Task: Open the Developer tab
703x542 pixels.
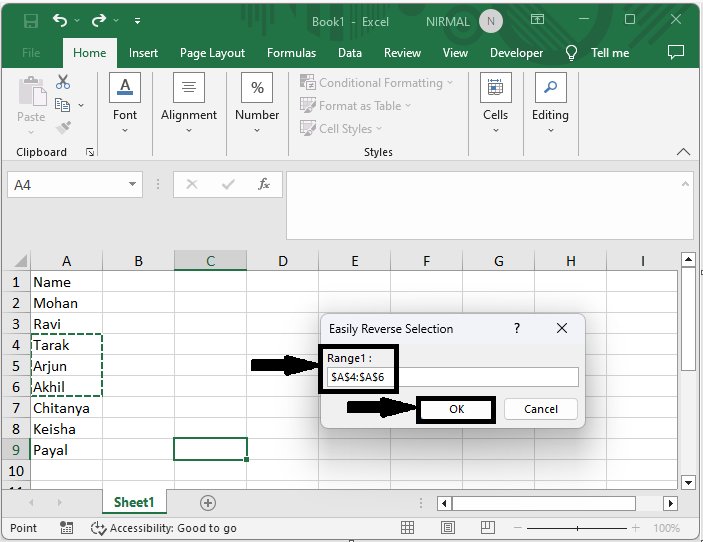Action: [516, 53]
